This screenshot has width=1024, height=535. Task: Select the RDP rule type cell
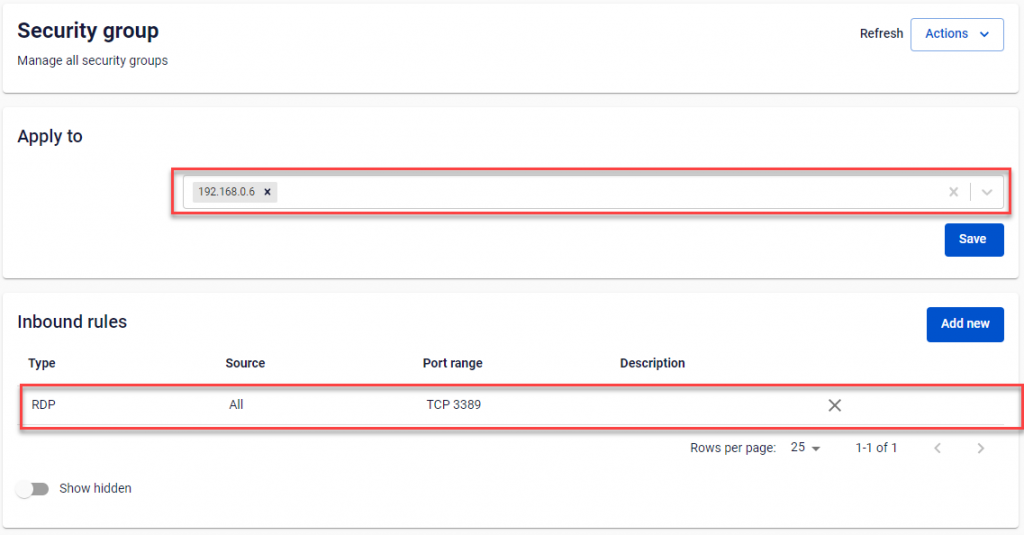point(43,405)
